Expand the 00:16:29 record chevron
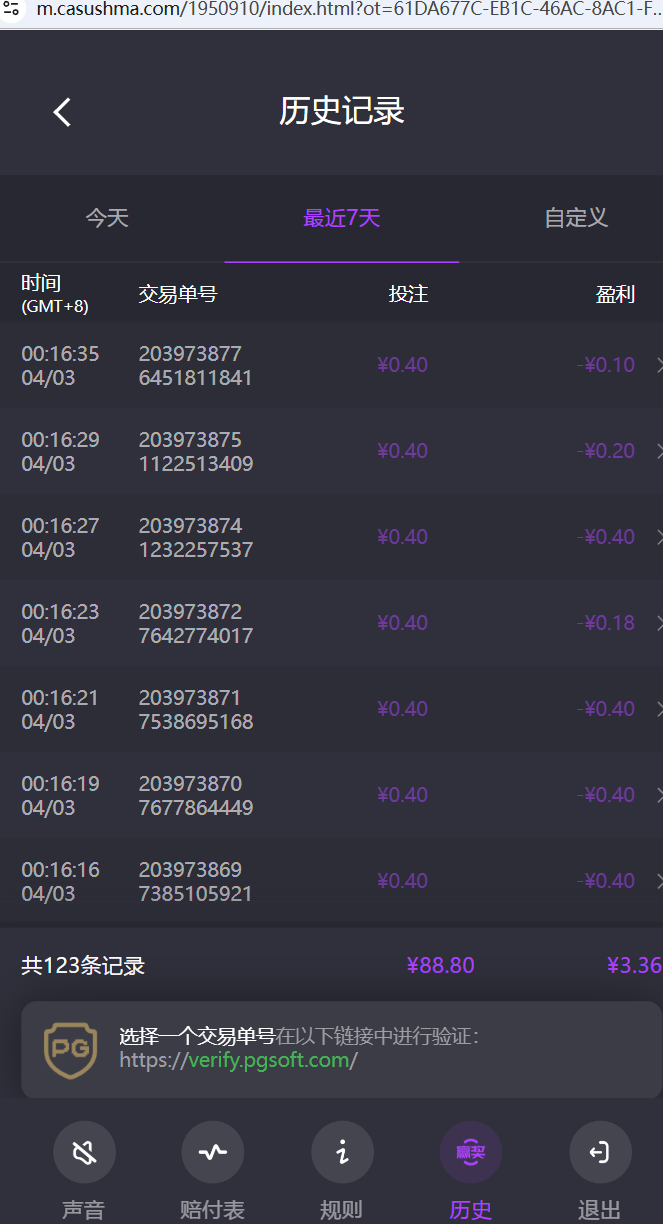Viewport: 663px width, 1224px height. point(658,452)
